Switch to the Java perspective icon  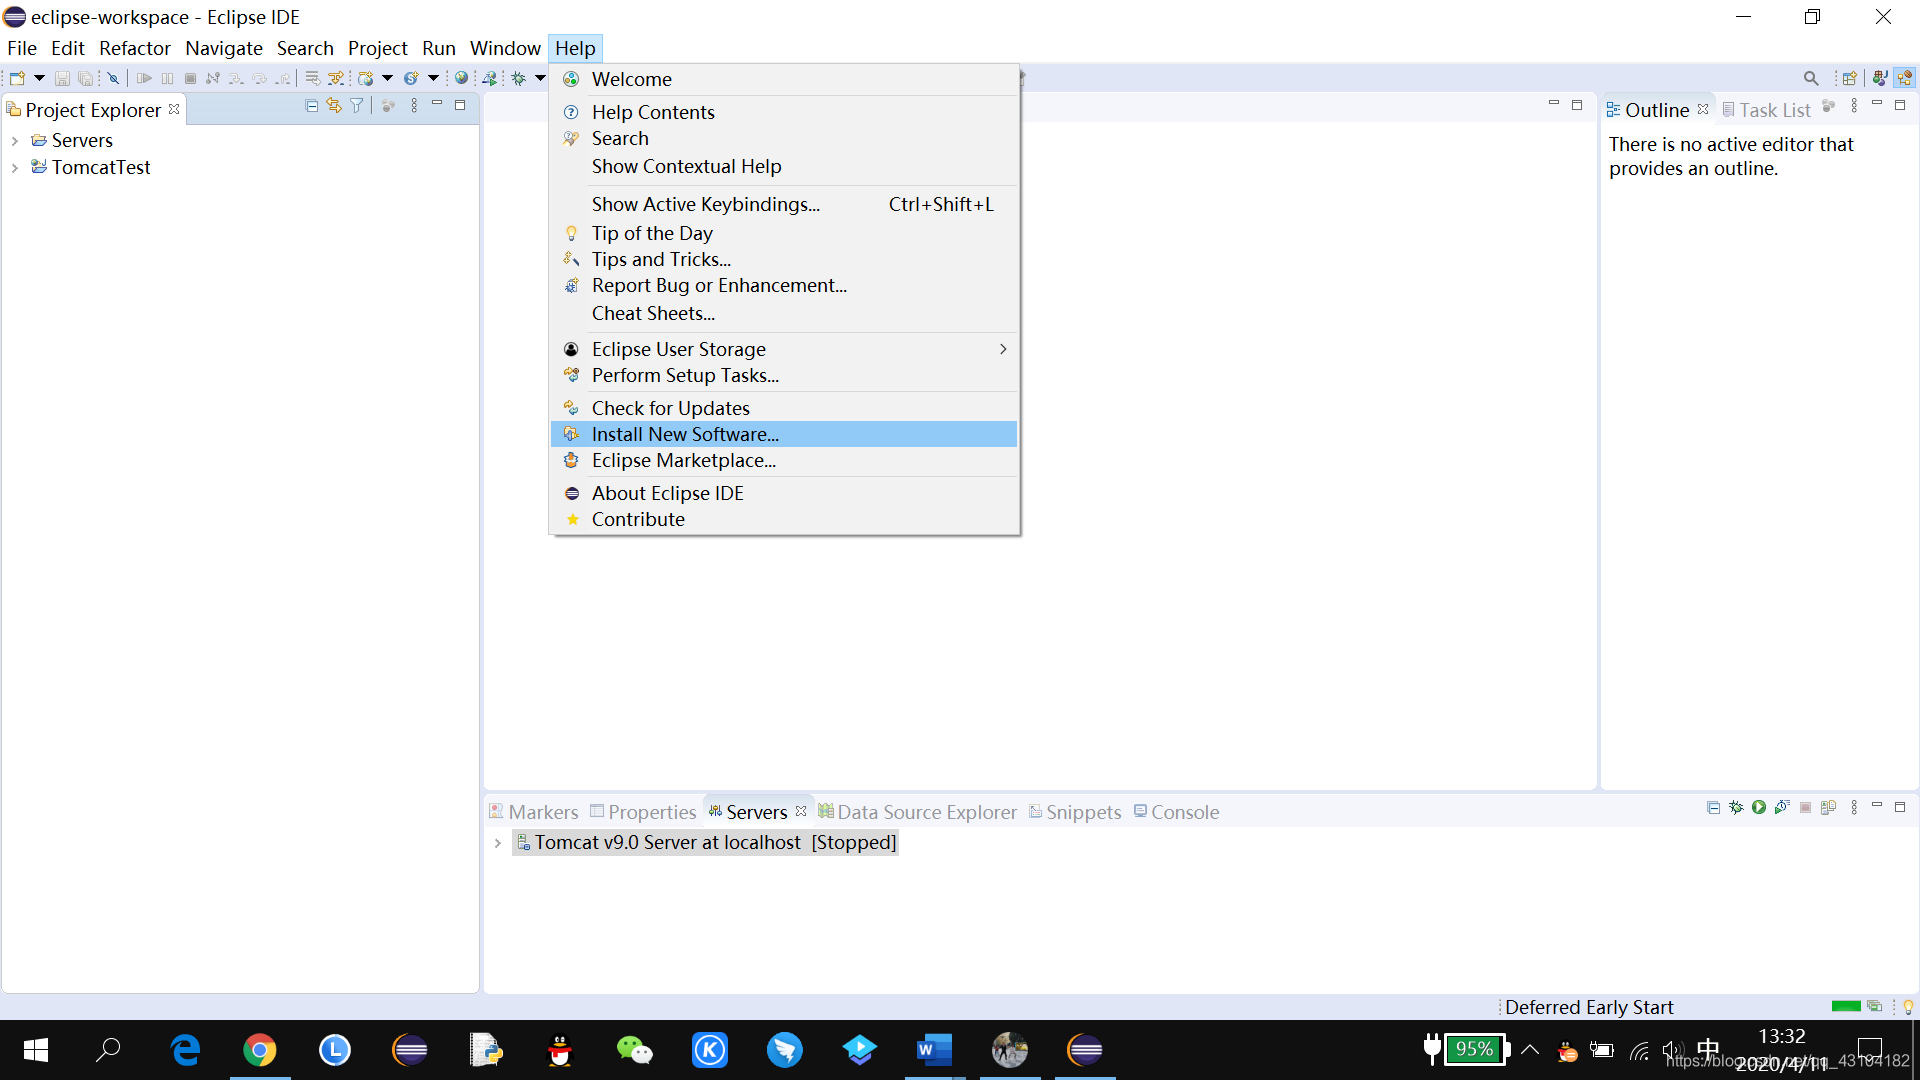pos(1880,78)
